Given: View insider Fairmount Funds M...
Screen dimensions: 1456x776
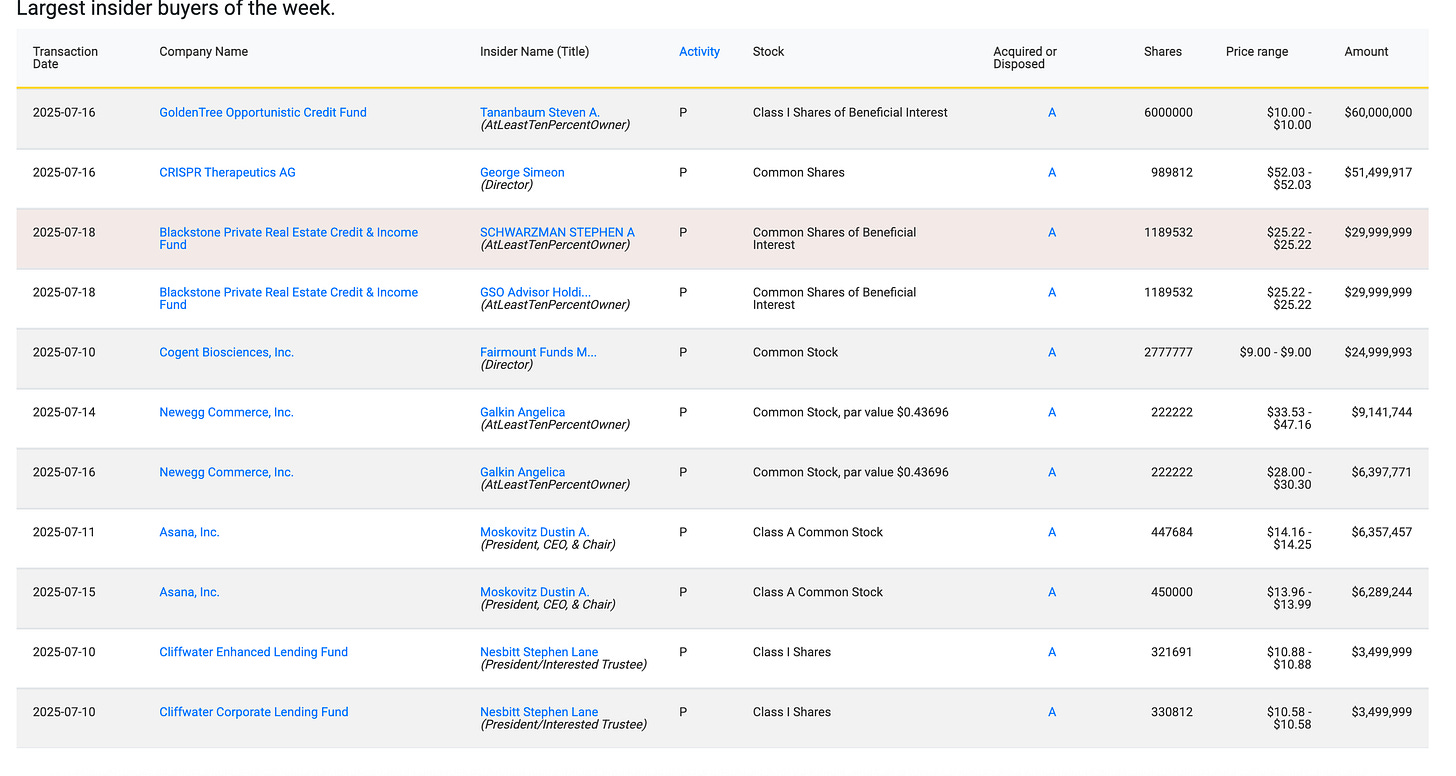Looking at the screenshot, I should pos(538,353).
